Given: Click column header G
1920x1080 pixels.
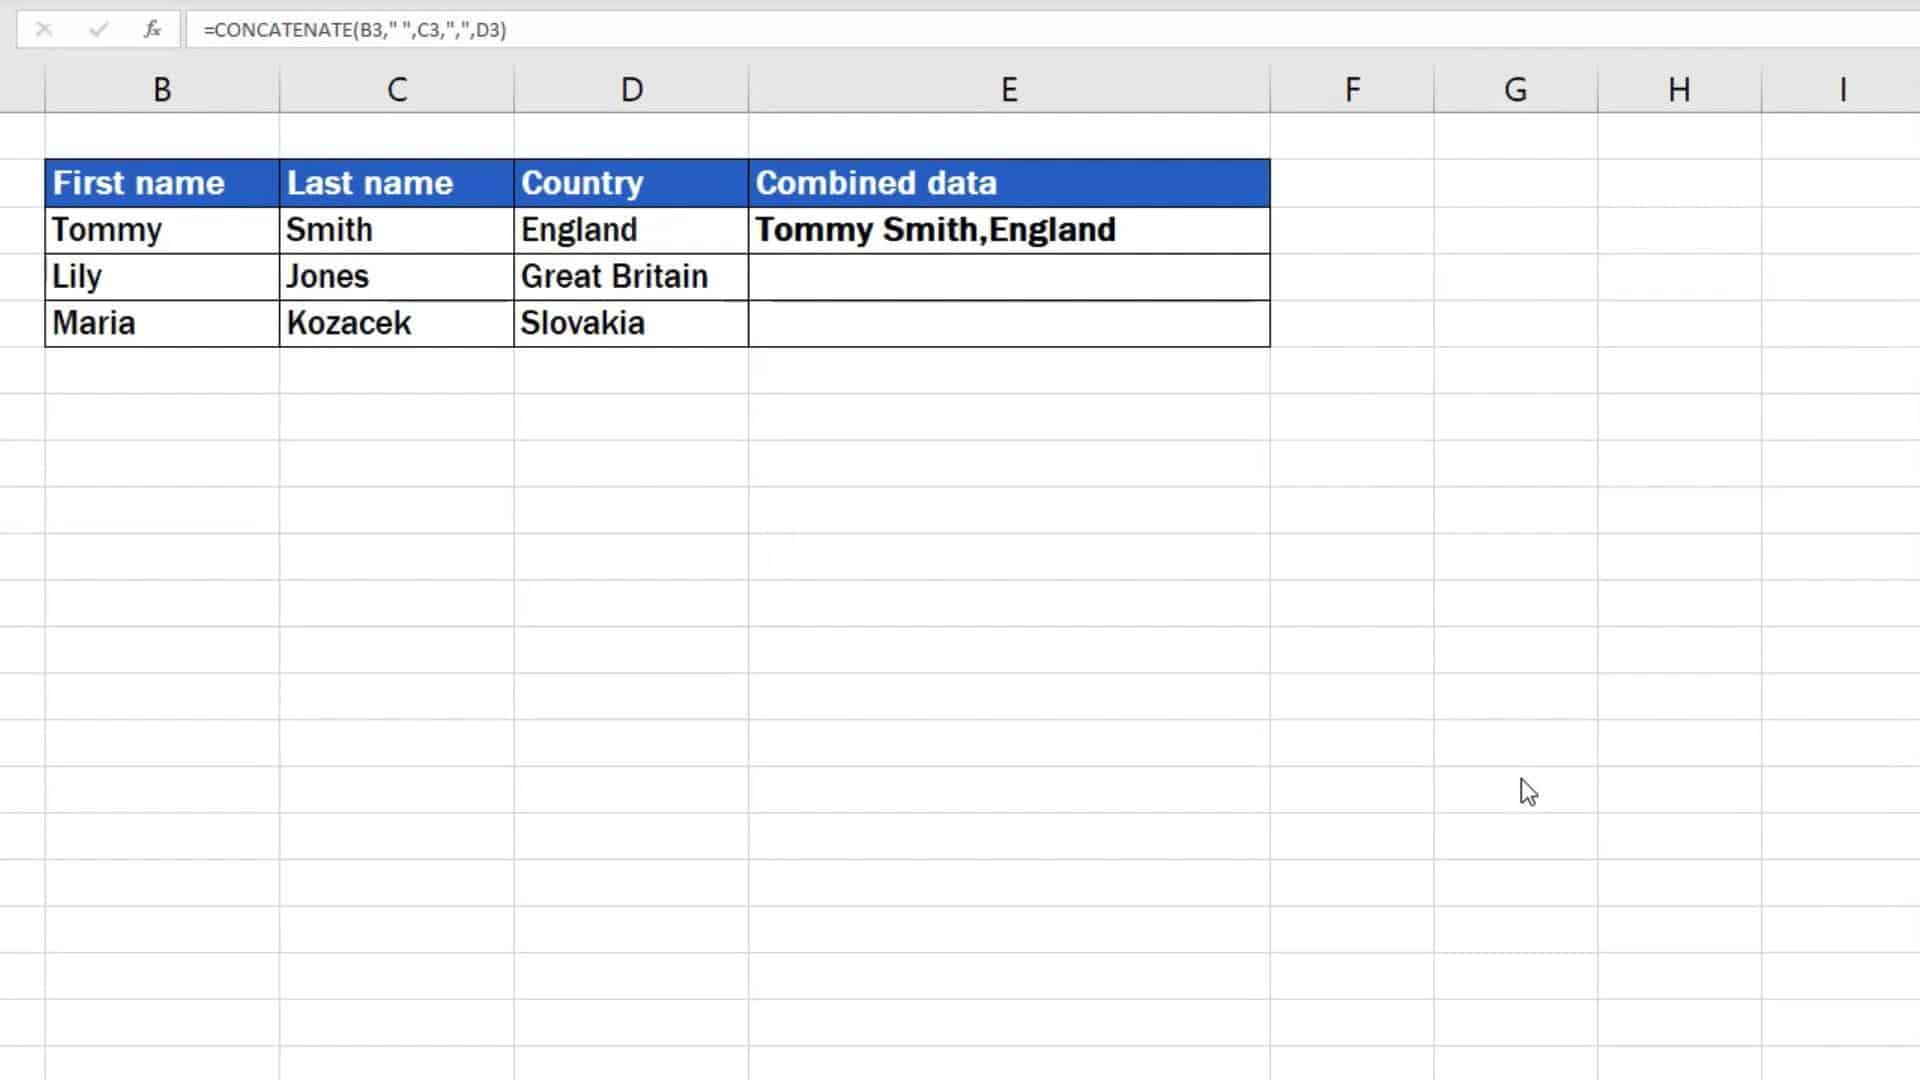Looking at the screenshot, I should (x=1516, y=88).
